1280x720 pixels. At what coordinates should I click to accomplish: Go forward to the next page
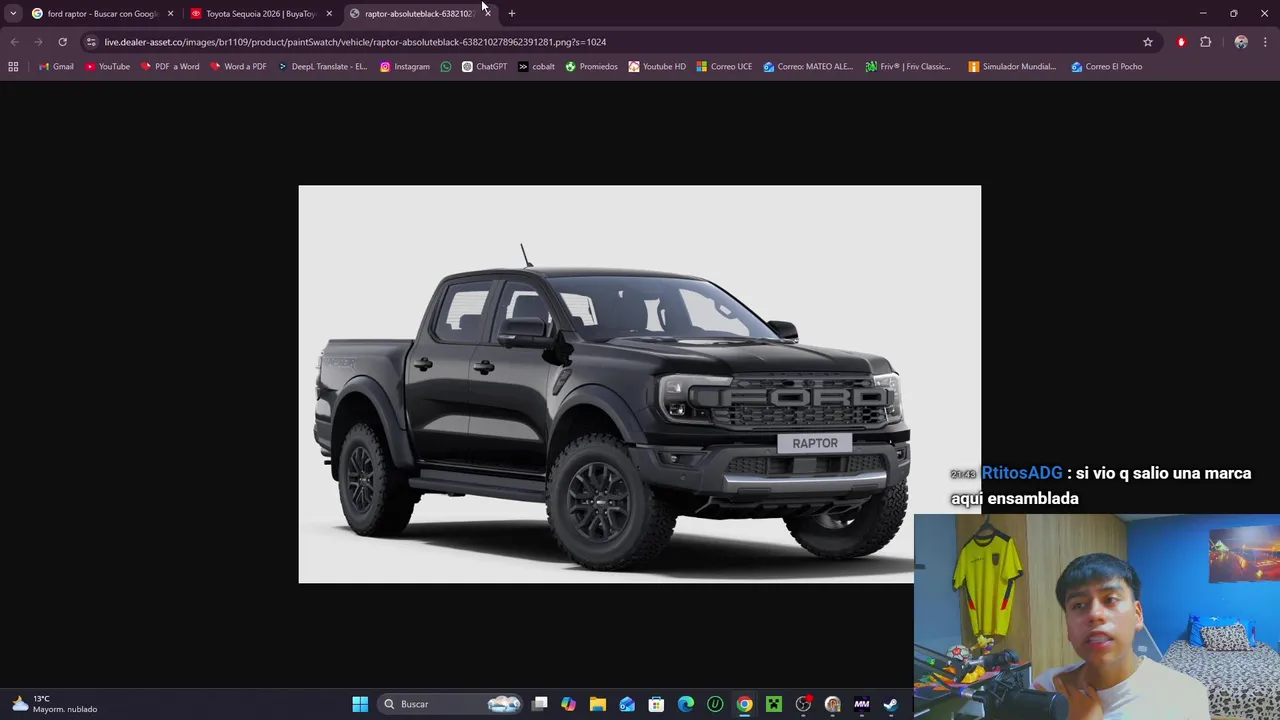pos(38,42)
